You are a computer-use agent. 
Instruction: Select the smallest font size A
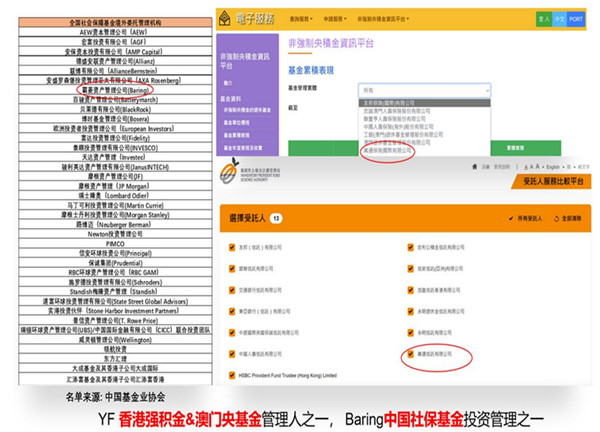point(526,167)
